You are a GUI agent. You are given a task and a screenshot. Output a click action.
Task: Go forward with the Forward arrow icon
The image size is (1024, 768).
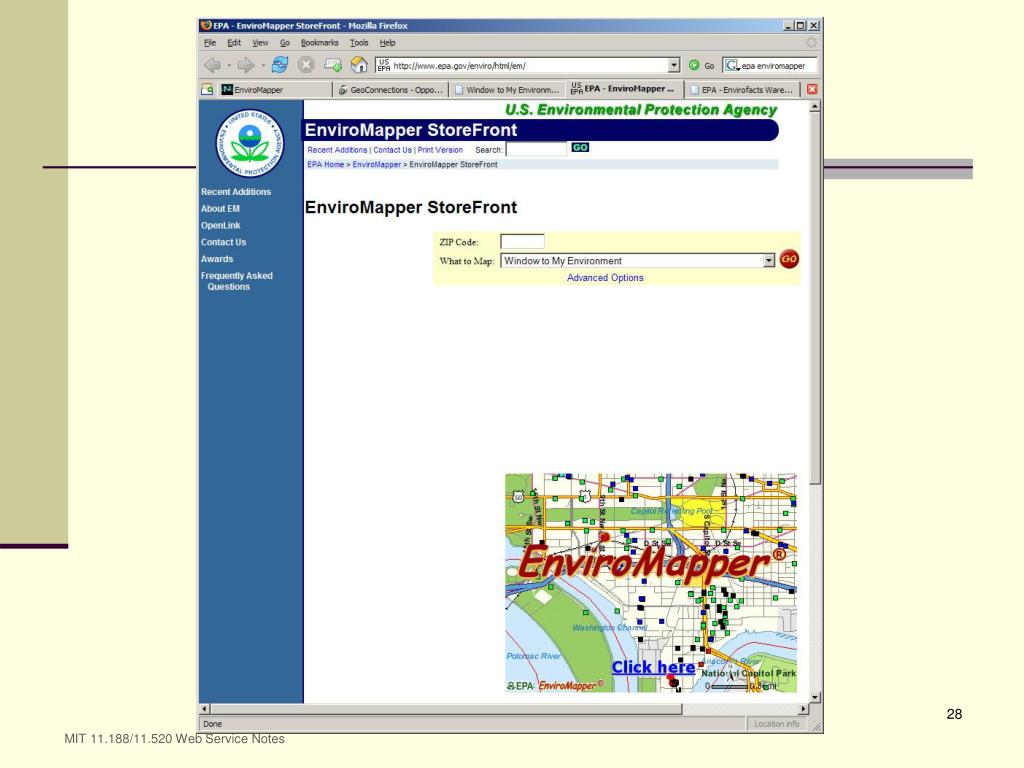pyautogui.click(x=246, y=65)
